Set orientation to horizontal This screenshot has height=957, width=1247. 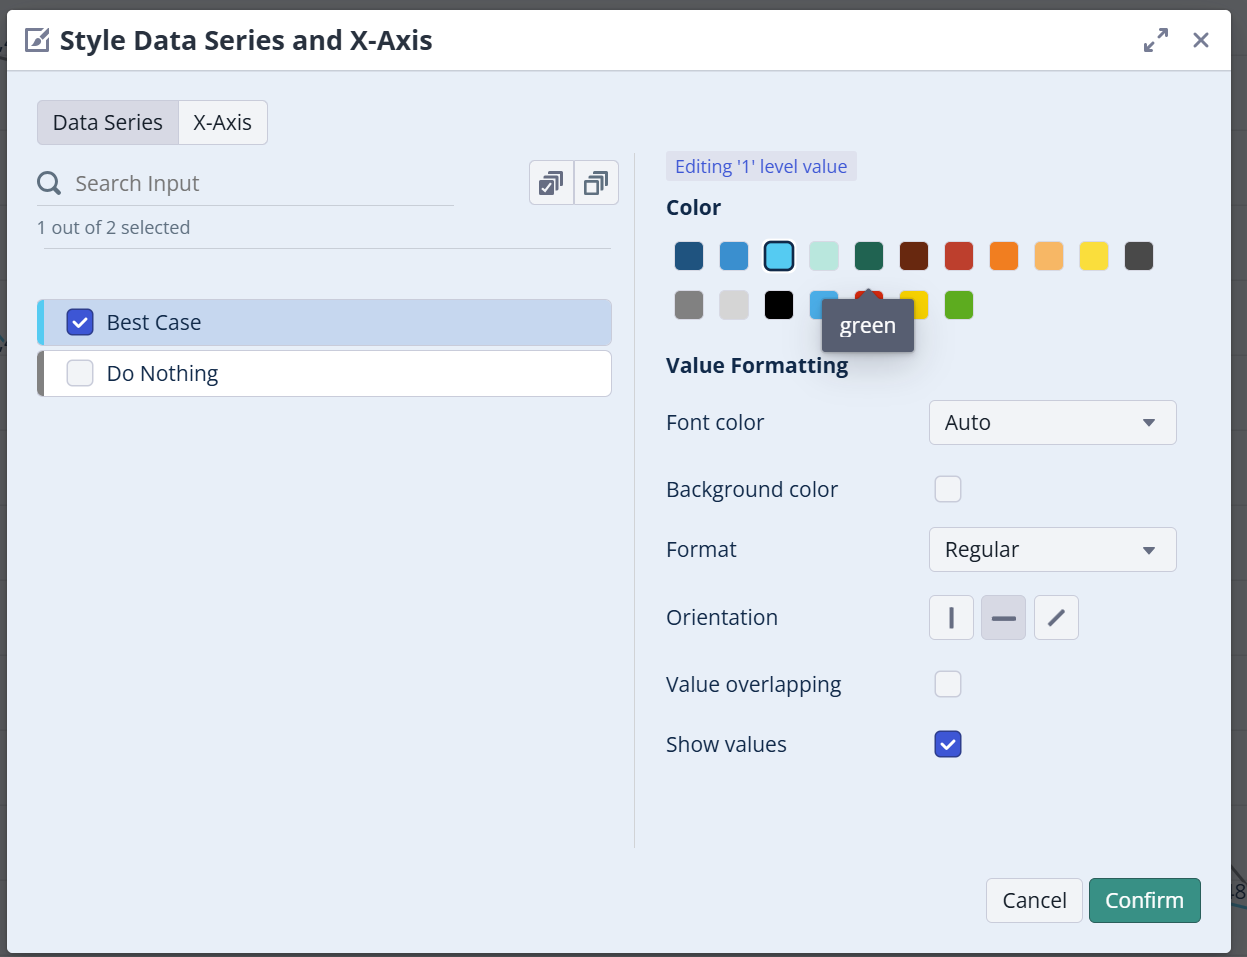tap(1003, 618)
